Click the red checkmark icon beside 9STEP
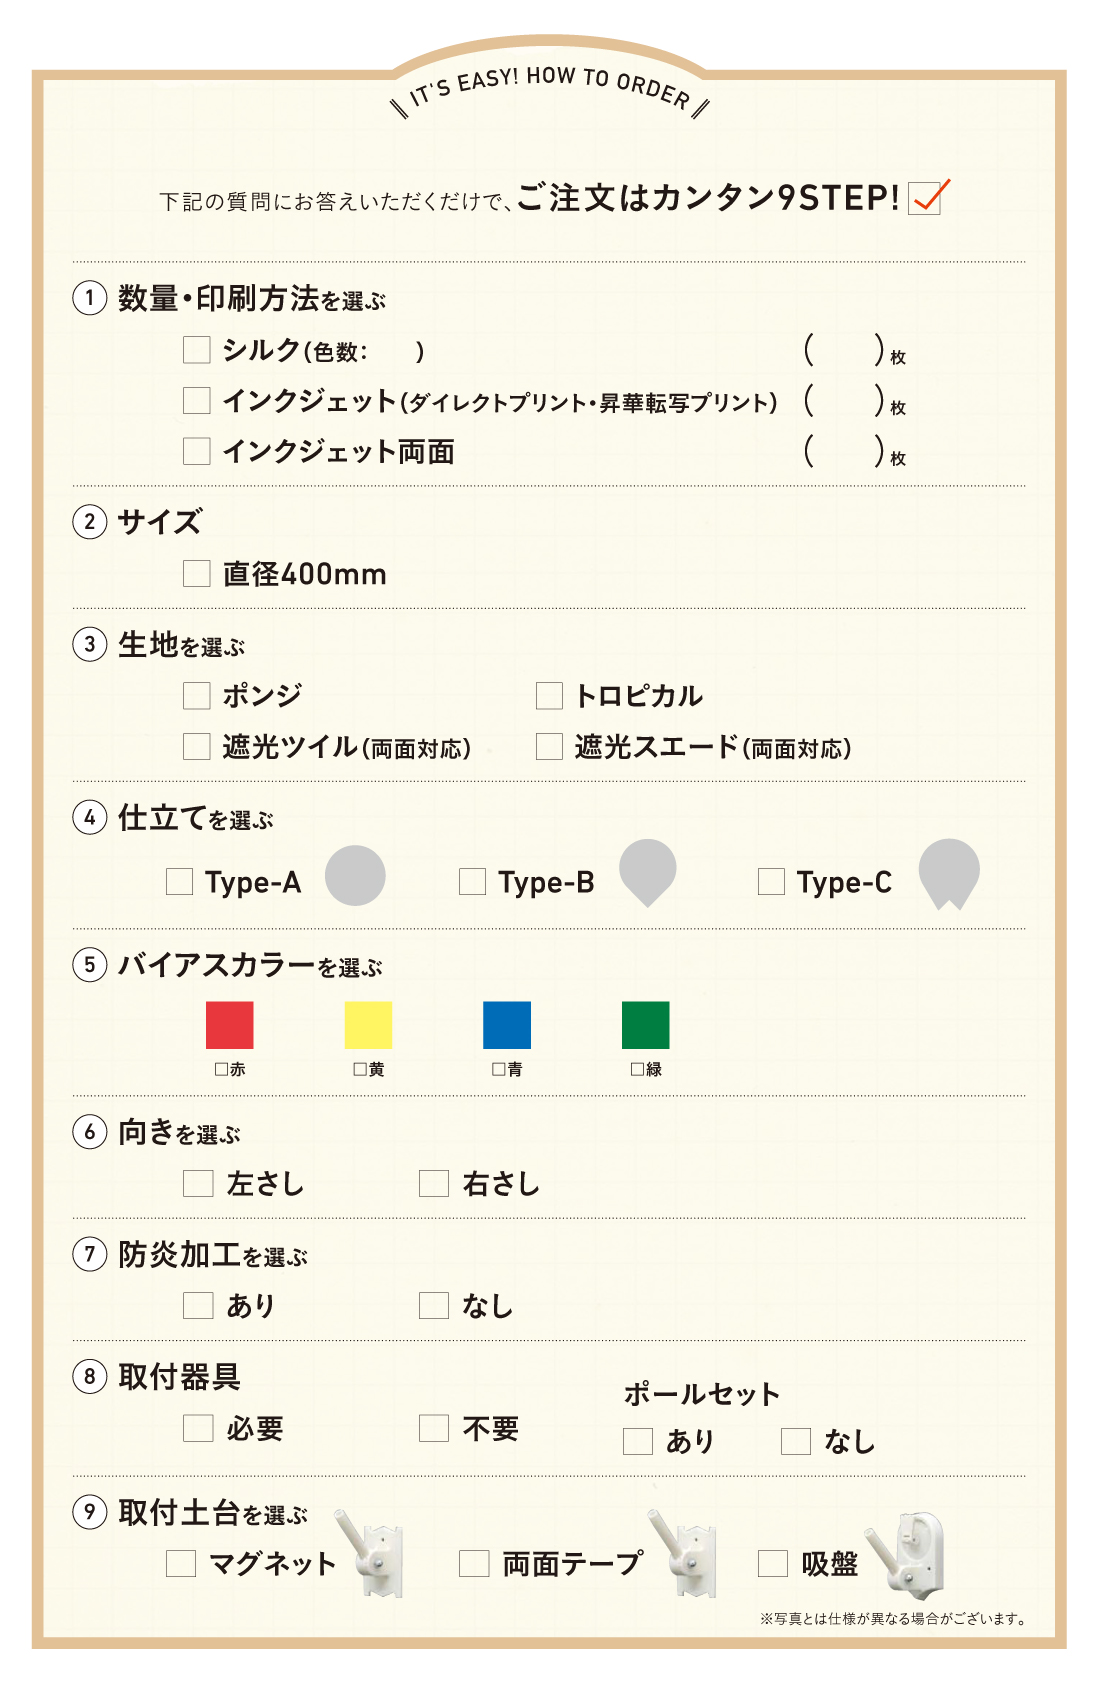Viewport: 1100px width, 1689px height. click(x=928, y=197)
